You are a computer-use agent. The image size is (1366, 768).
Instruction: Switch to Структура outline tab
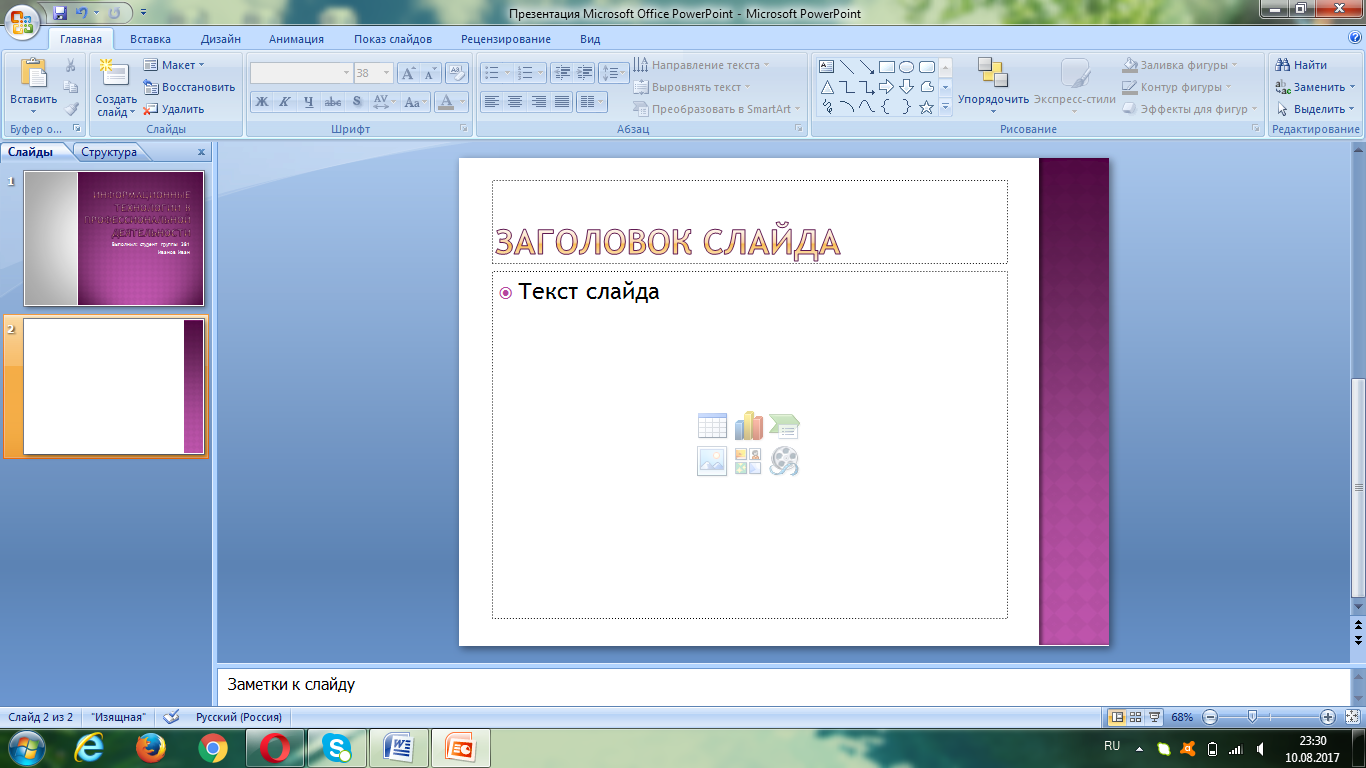click(x=109, y=152)
